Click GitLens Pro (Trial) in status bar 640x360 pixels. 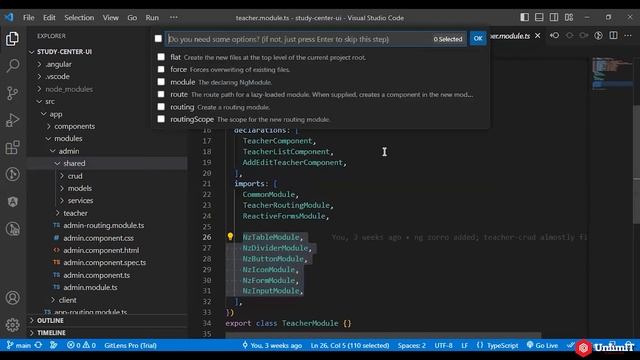click(130, 345)
